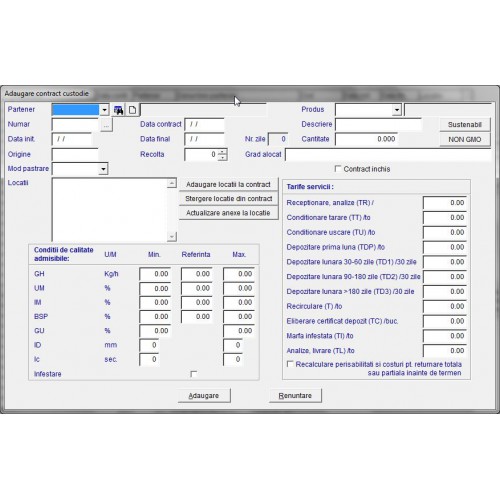Click the Sustenabil button
The image size is (500, 500).
point(465,125)
